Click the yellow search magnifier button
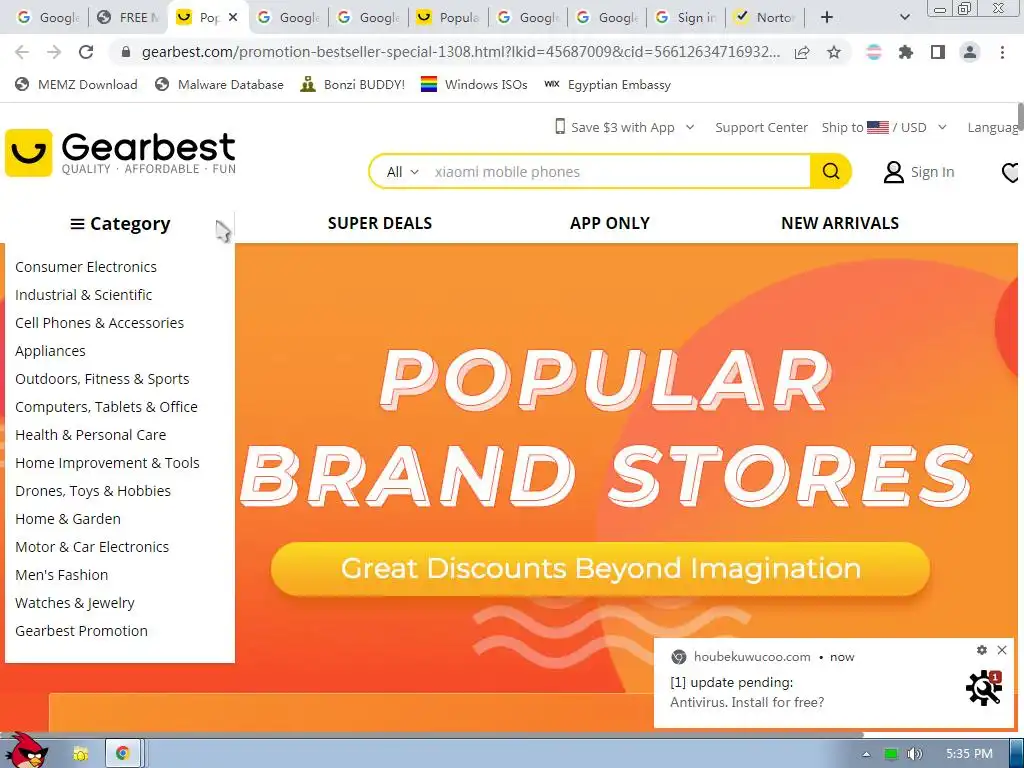1024x768 pixels. tap(831, 171)
